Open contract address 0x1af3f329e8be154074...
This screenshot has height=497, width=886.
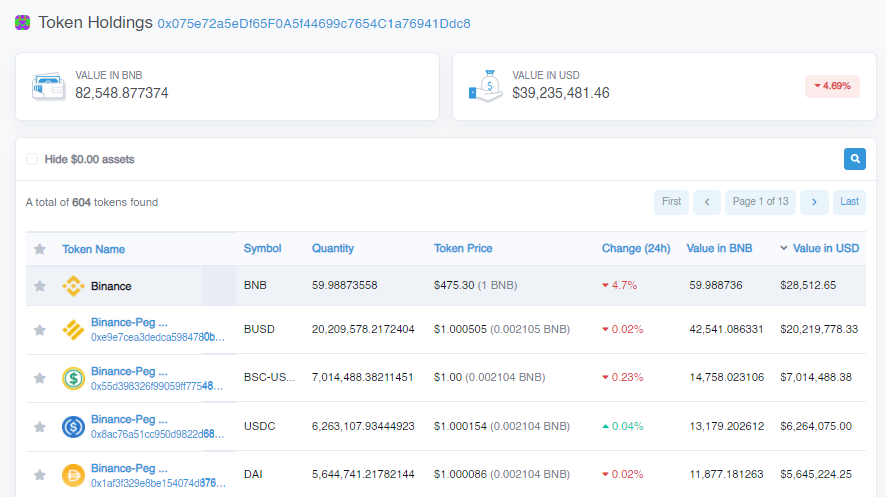[x=158, y=483]
